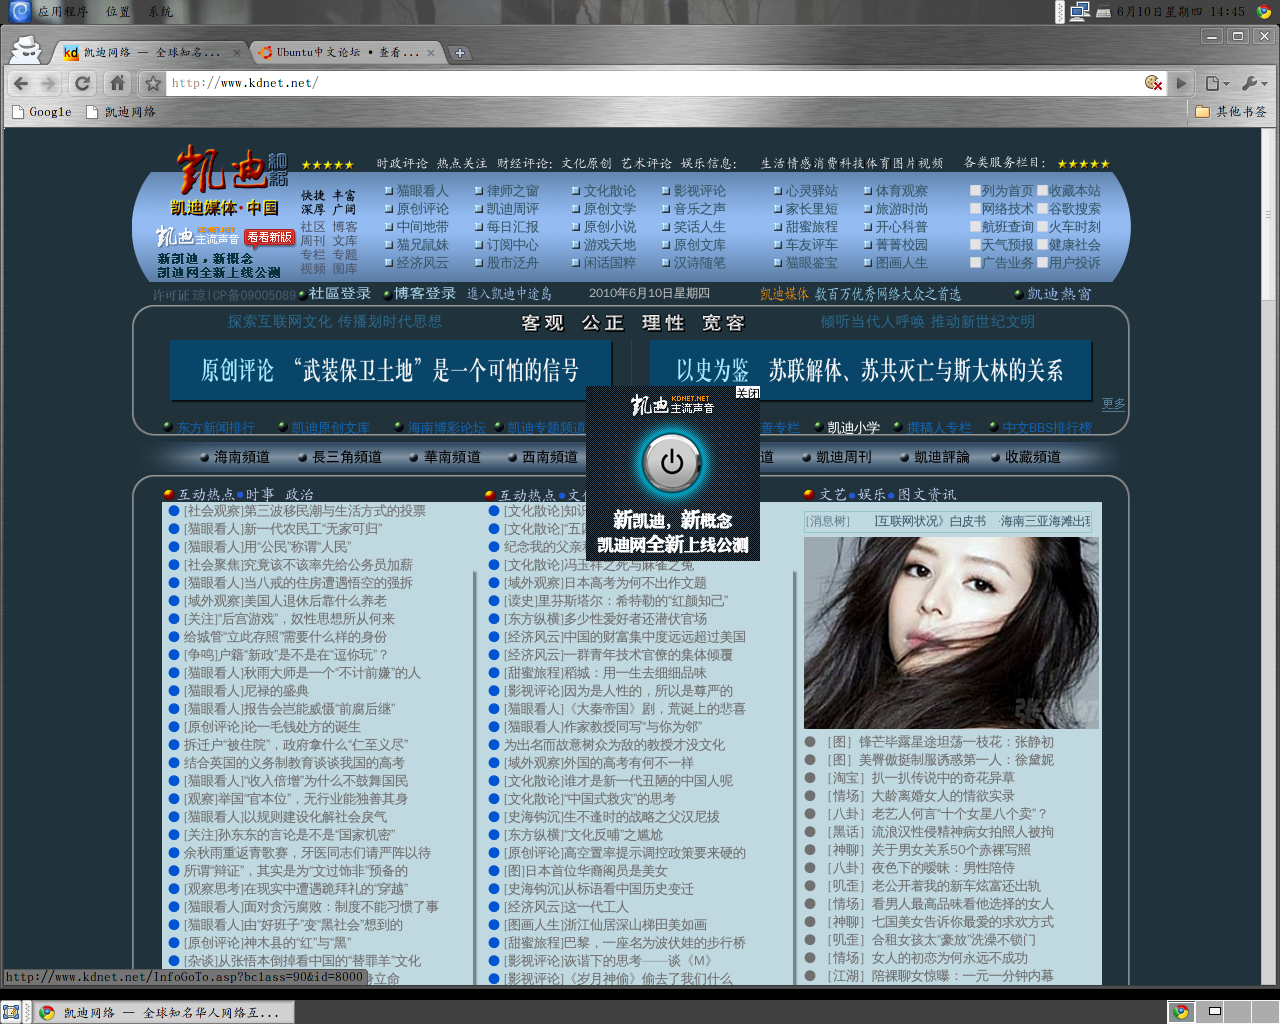Open the 收藏频道 channel tab

click(x=1033, y=457)
